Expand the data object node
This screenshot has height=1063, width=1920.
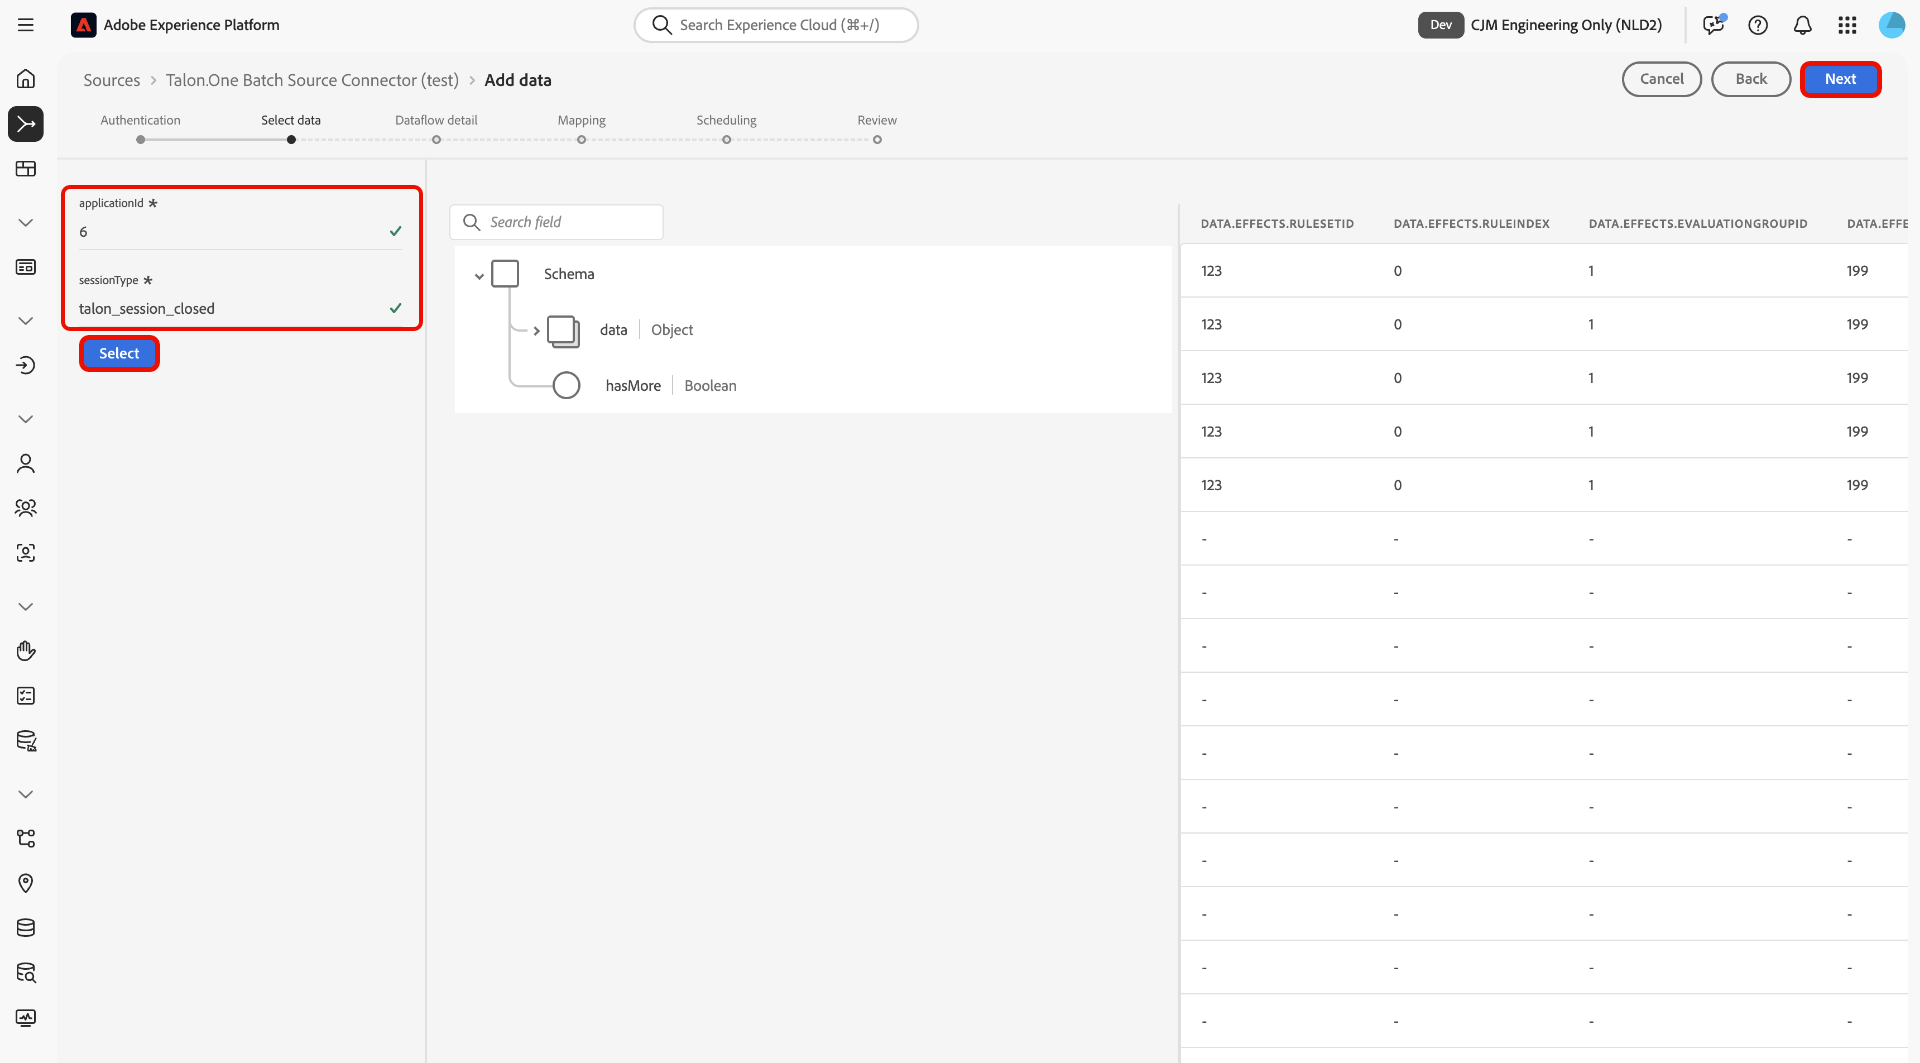tap(536, 331)
